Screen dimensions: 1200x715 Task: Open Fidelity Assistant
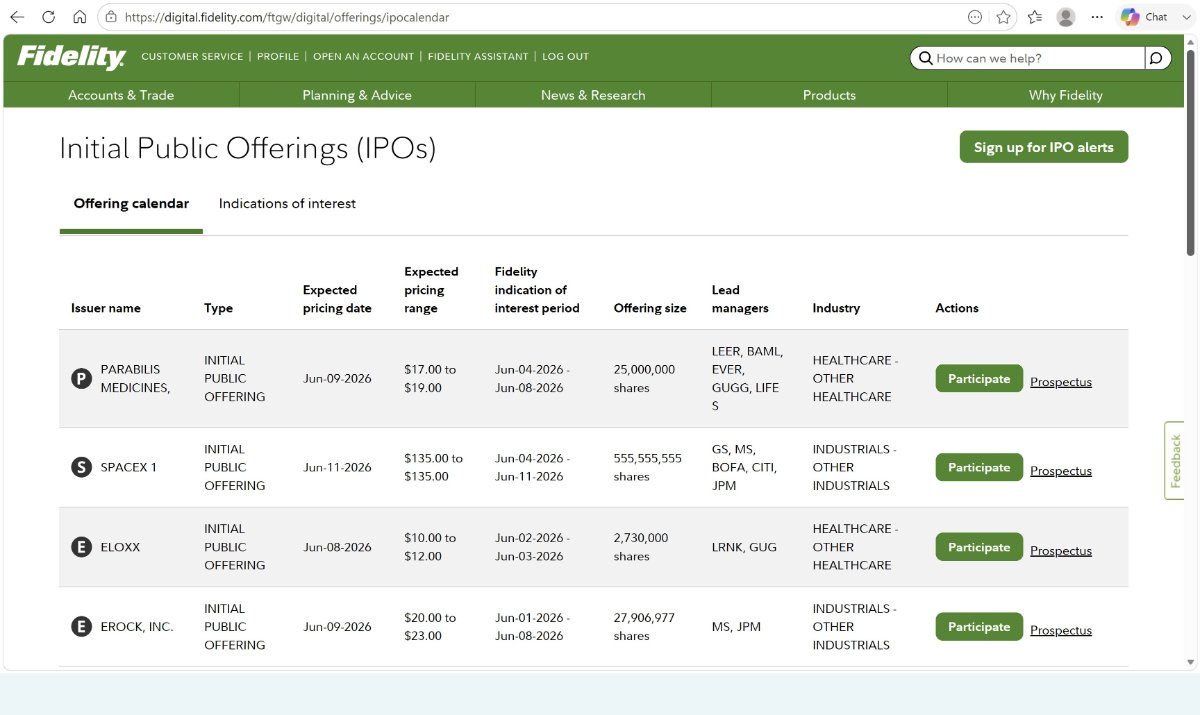click(x=478, y=57)
